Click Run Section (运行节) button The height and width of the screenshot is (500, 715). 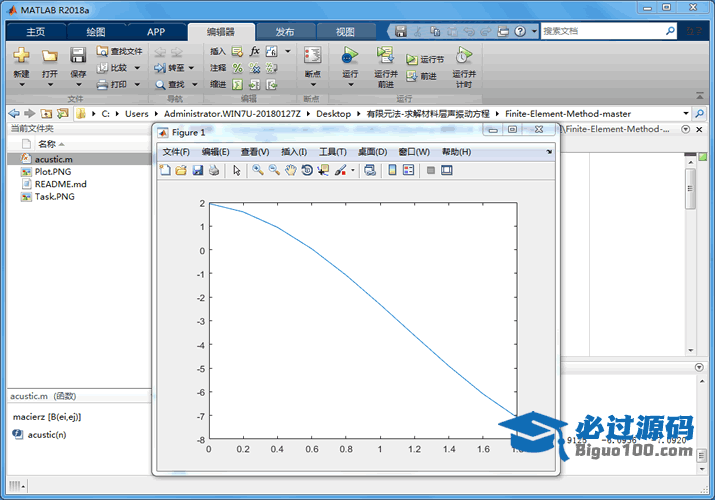(425, 59)
